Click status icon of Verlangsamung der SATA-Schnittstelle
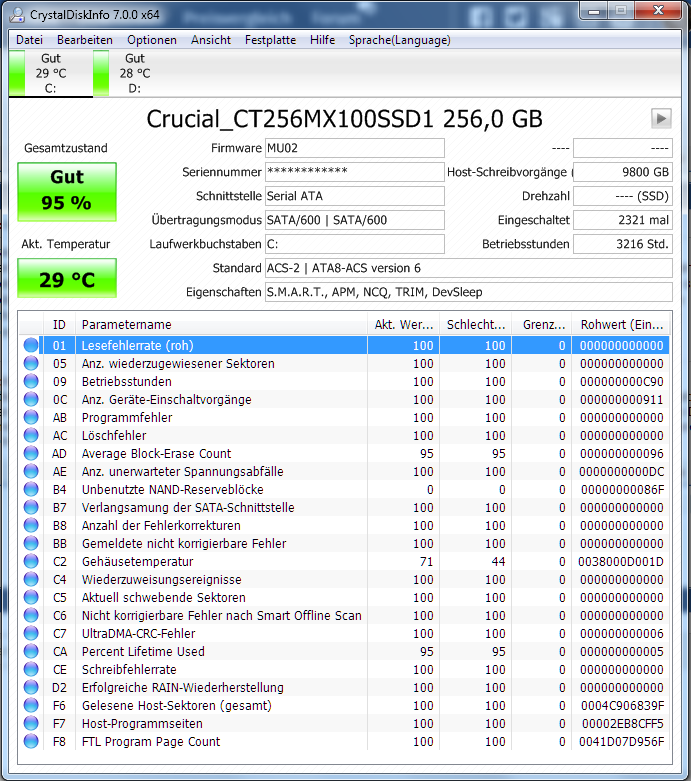 click(31, 507)
